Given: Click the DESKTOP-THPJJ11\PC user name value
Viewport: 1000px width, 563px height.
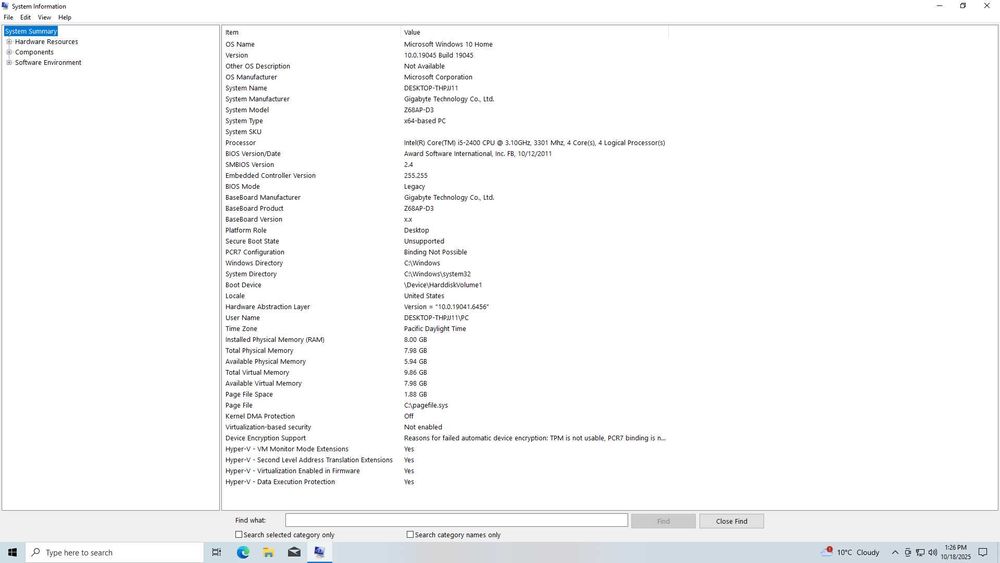Looking at the screenshot, I should coord(436,318).
